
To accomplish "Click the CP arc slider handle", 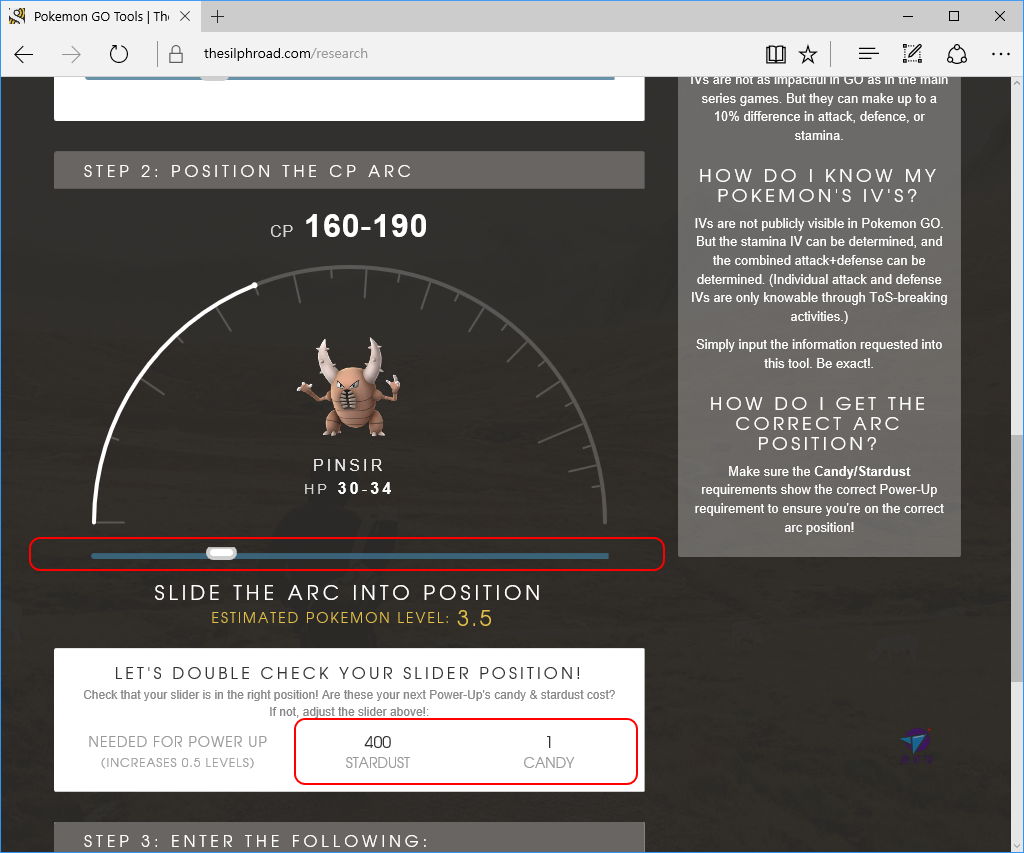I will (221, 553).
